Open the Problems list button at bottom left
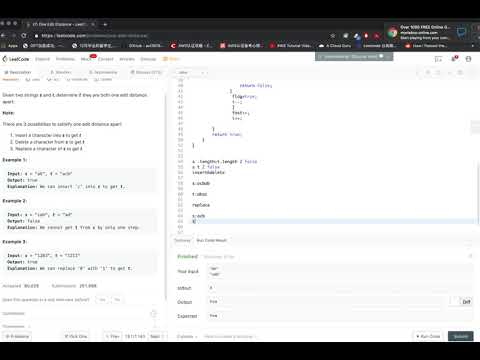The height and width of the screenshot is (360, 480). click(17, 336)
